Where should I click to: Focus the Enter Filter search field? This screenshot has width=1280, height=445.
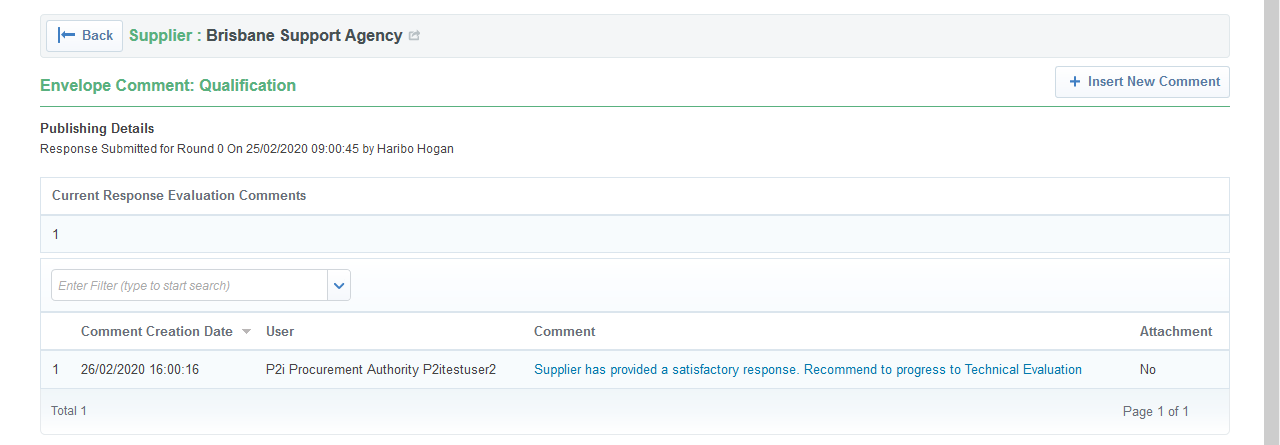pos(189,286)
